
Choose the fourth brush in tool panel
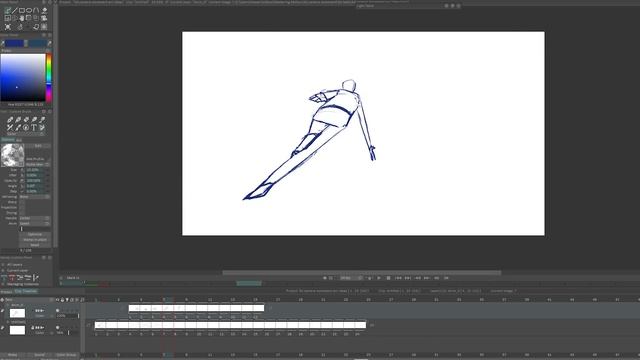(x=34, y=119)
